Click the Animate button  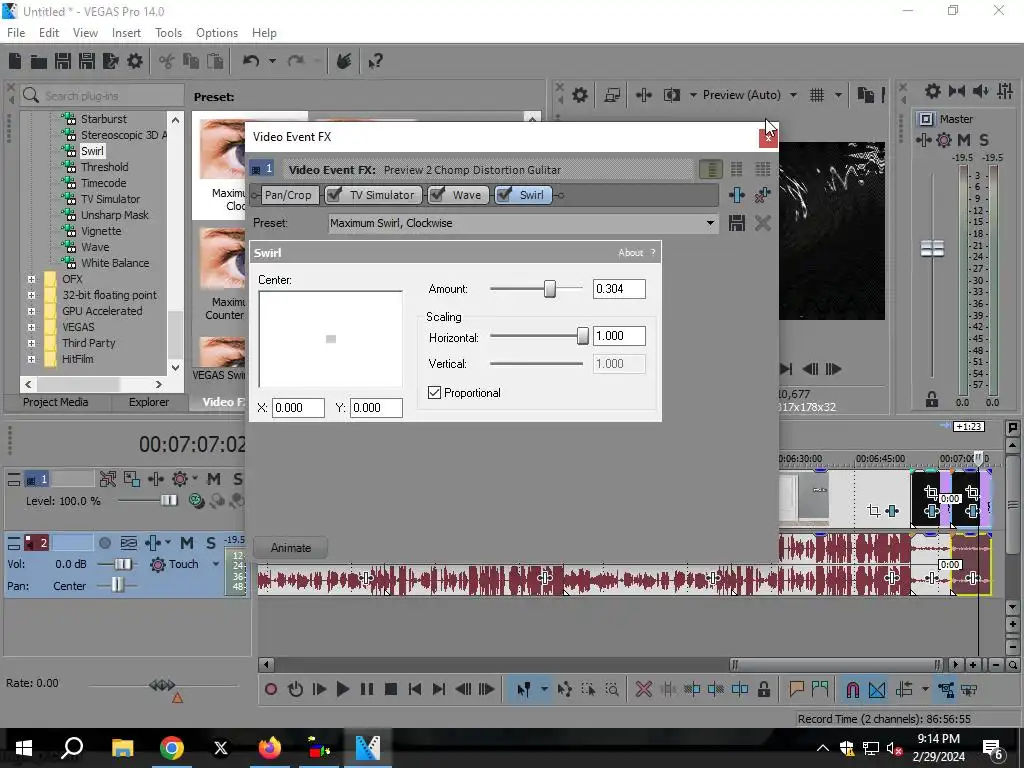pos(291,548)
